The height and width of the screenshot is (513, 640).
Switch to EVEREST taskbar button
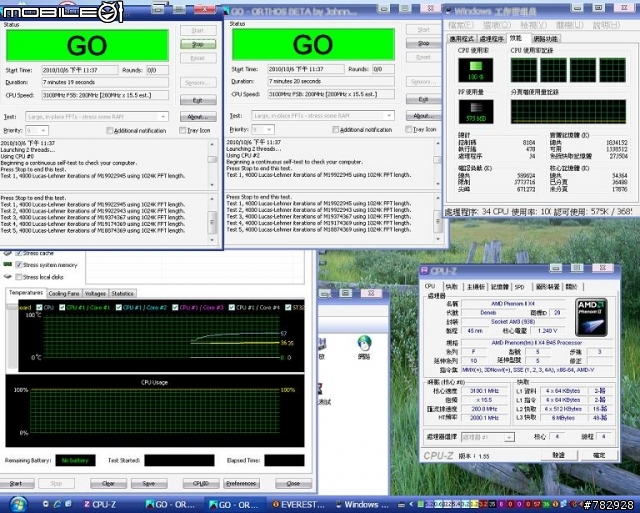coord(299,504)
